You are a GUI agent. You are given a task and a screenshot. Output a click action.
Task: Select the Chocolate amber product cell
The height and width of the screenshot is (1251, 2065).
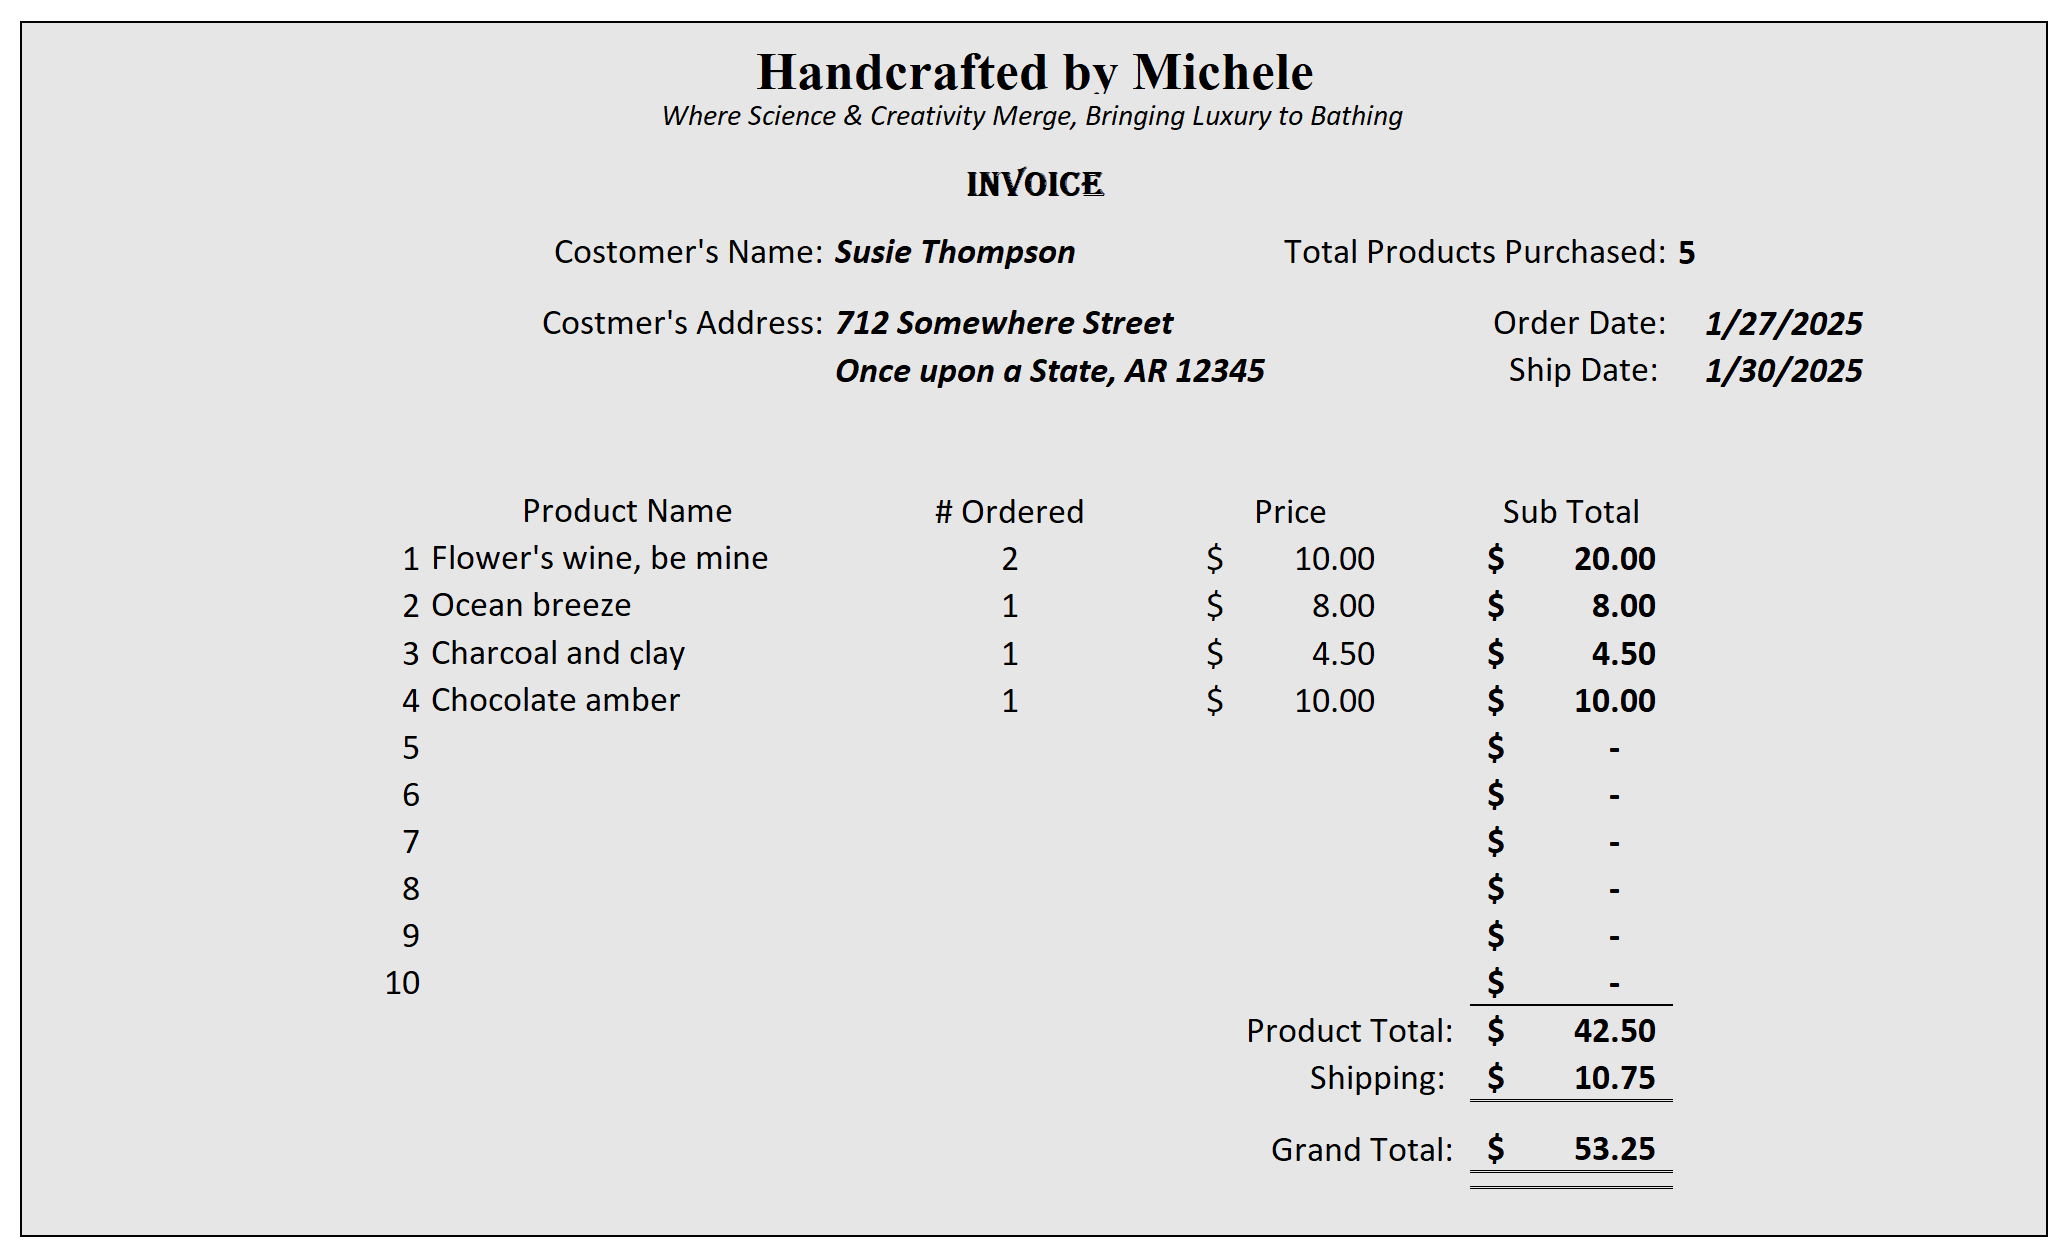click(x=555, y=700)
